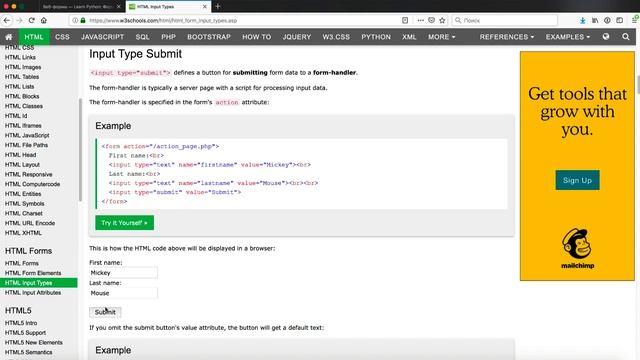This screenshot has height=360, width=640.
Task: Open the W3.CSS navbar item
Action: pos(336,37)
